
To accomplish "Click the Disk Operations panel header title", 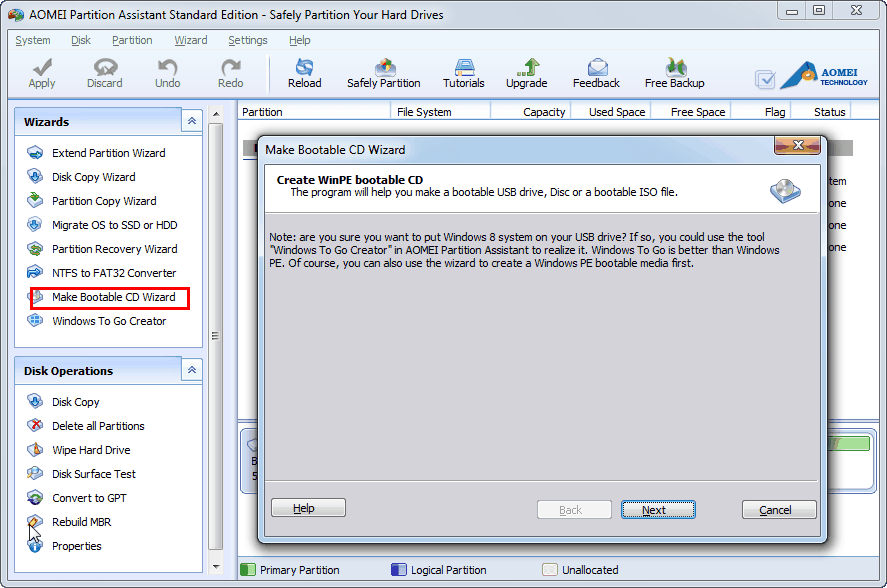I will (x=68, y=371).
